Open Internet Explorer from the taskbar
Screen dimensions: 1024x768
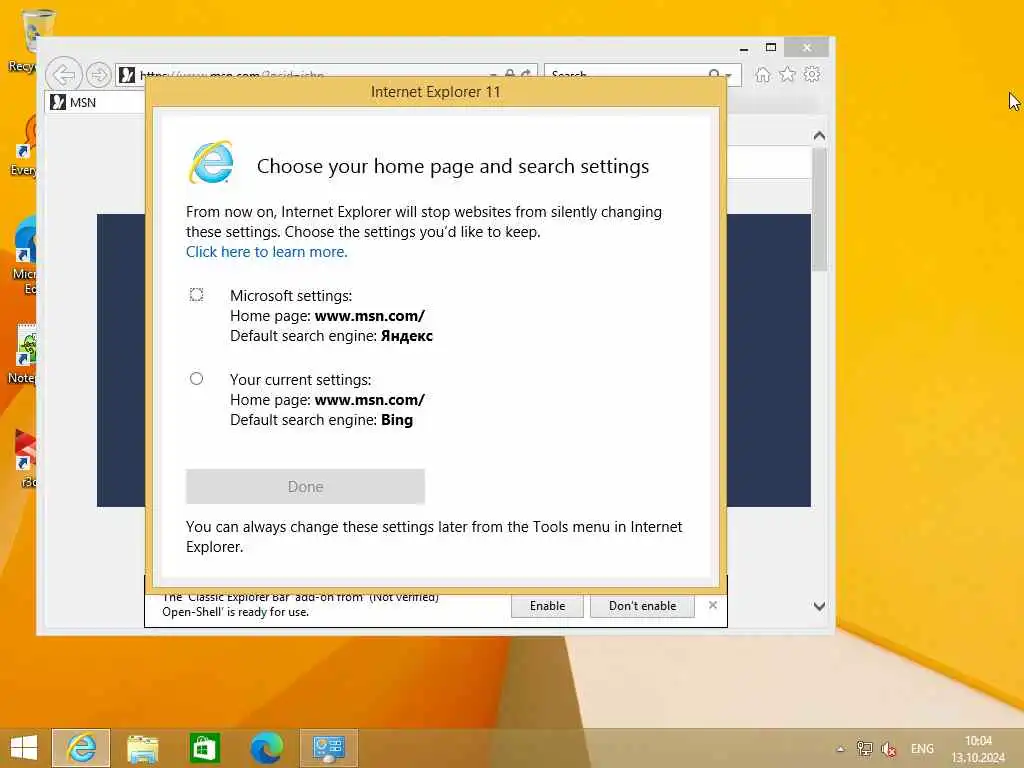[81, 748]
